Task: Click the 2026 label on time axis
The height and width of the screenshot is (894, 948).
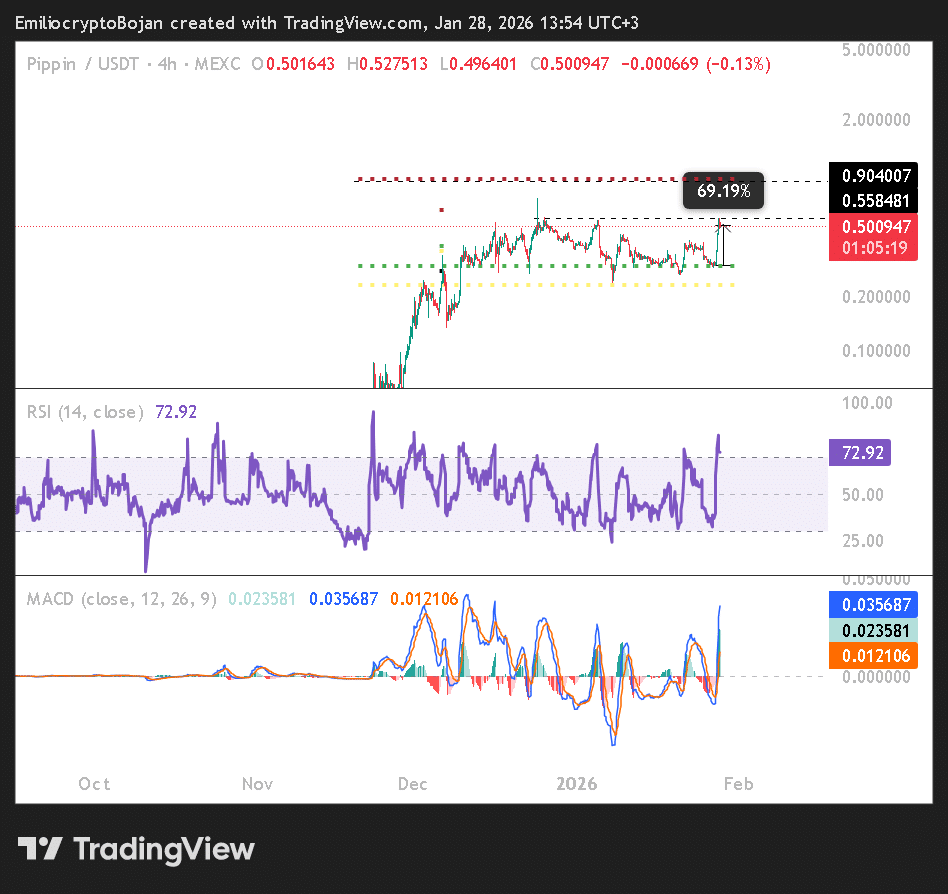Action: tap(576, 783)
